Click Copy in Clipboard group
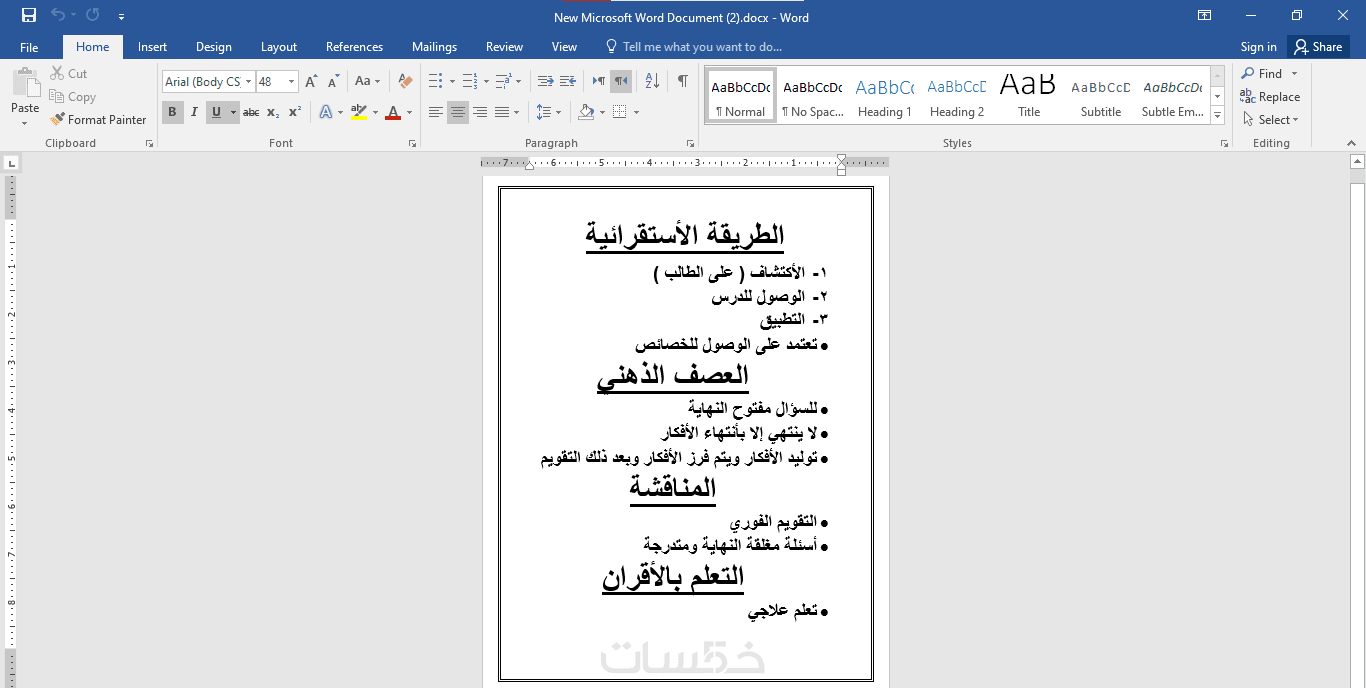Viewport: 1366px width, 688px height. 72,97
